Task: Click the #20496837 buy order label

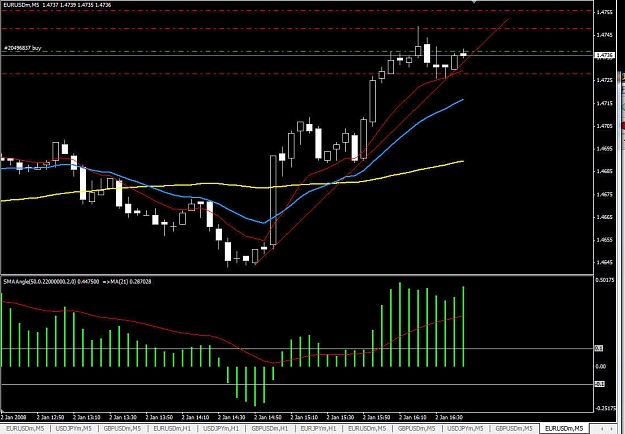Action: (22, 48)
